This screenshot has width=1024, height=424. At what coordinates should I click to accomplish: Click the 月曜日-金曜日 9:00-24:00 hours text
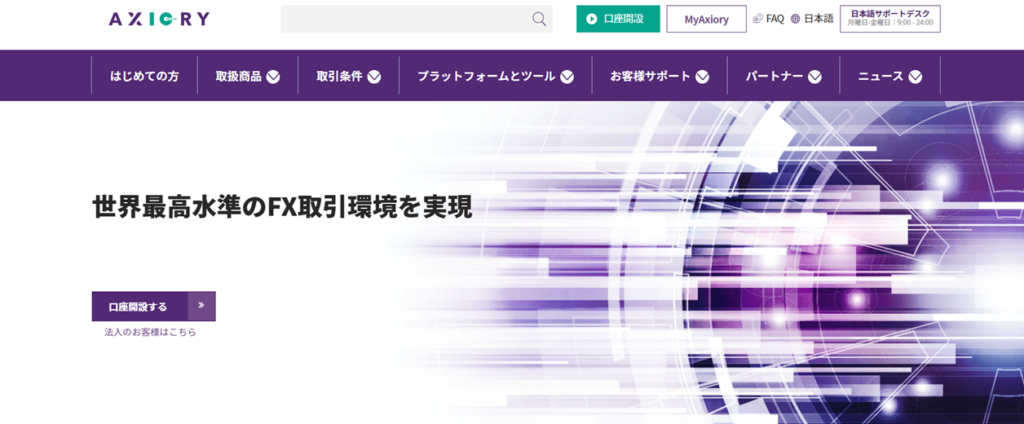(890, 23)
